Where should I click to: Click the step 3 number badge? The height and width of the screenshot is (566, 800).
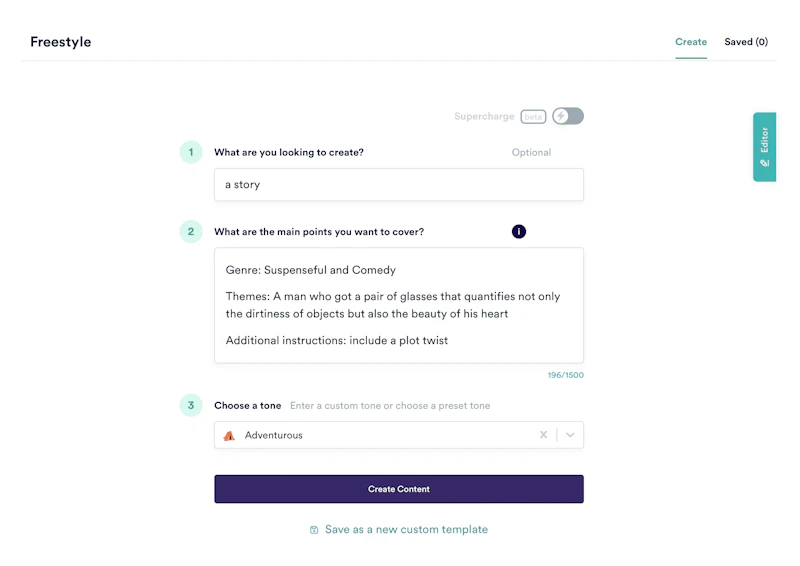(x=191, y=406)
